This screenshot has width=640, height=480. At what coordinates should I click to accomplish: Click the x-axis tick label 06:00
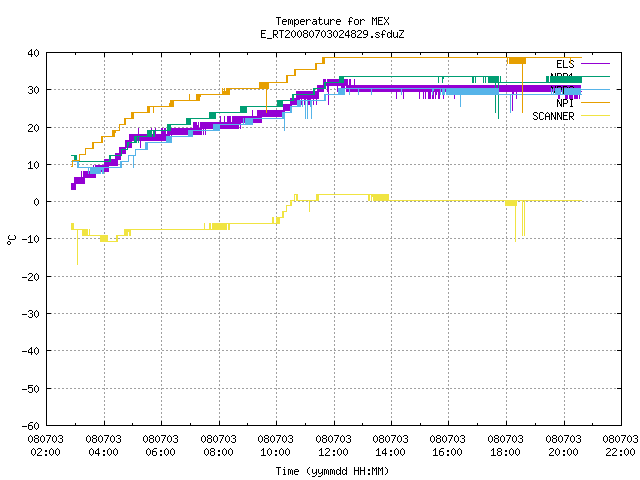(x=161, y=452)
